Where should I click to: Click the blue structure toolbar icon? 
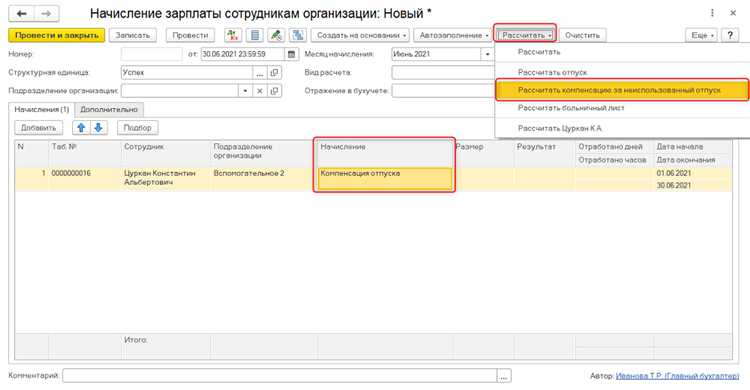point(298,35)
